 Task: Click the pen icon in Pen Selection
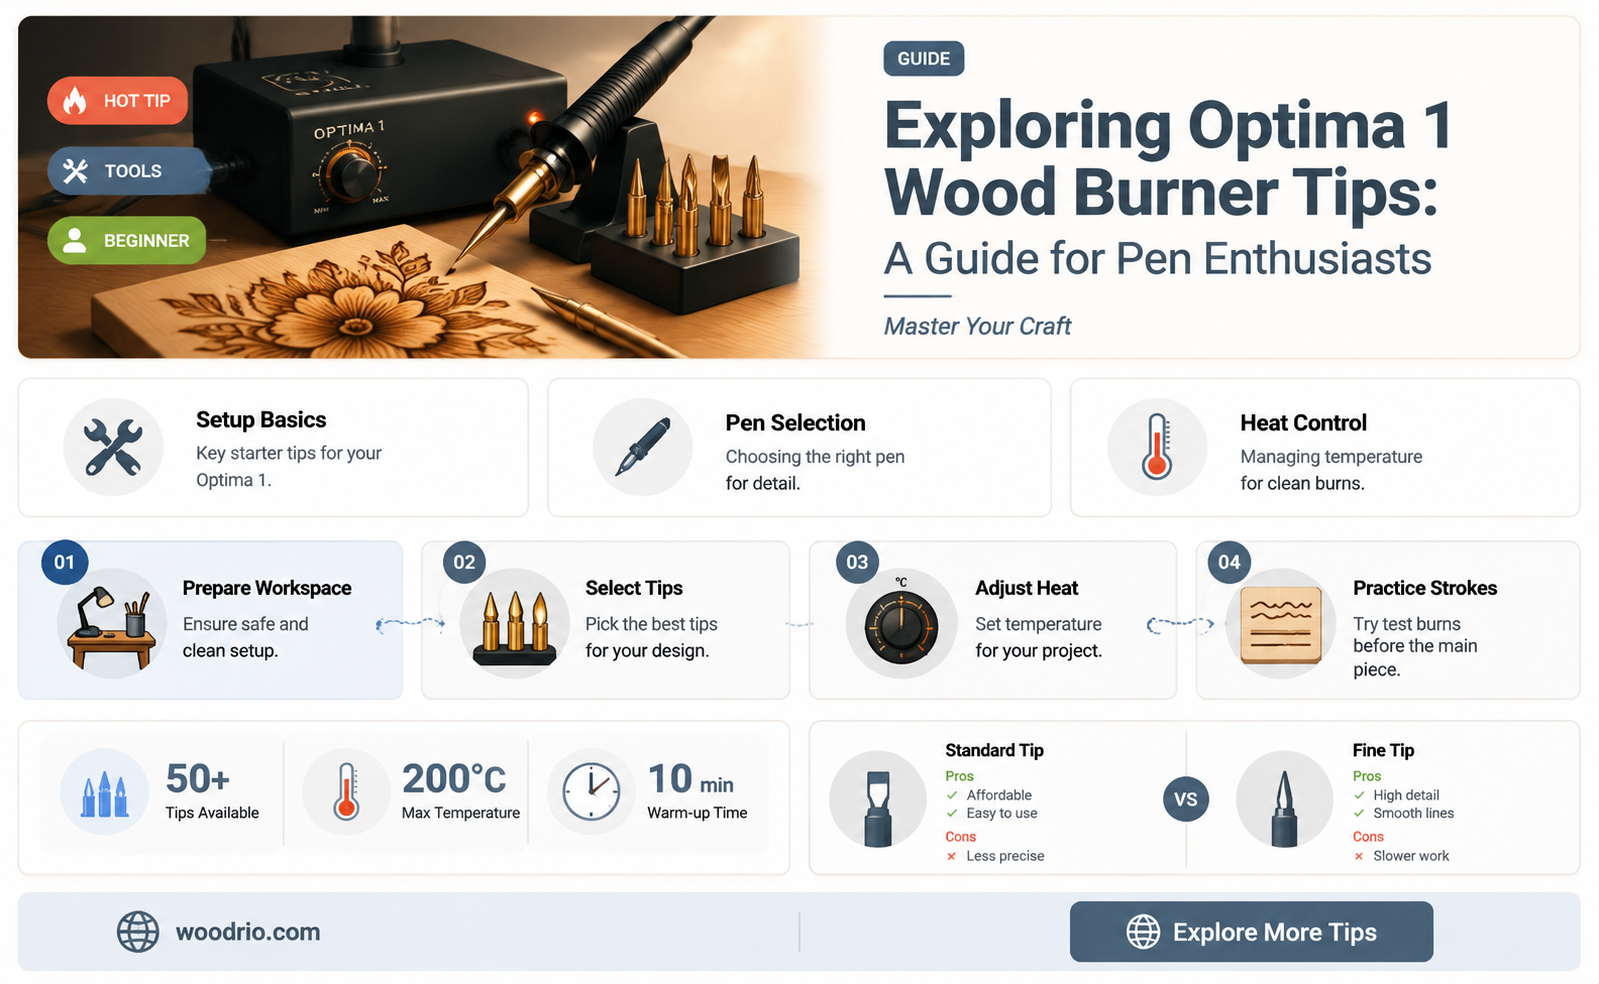643,447
